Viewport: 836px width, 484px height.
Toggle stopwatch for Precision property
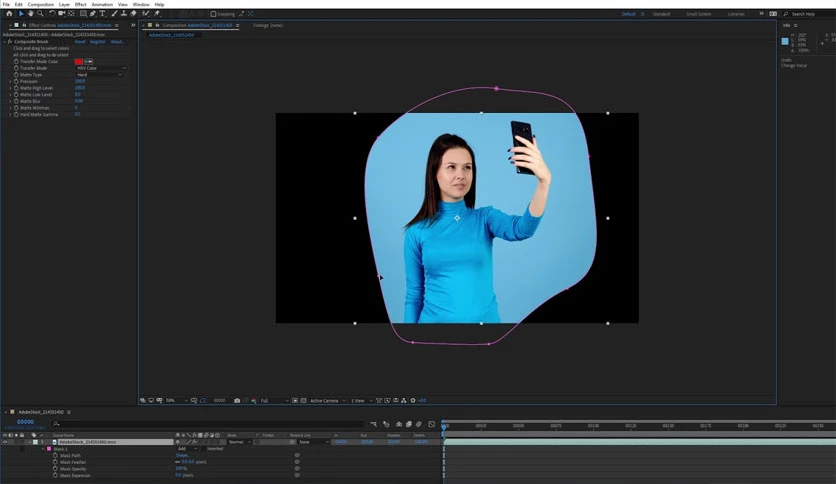[x=16, y=81]
